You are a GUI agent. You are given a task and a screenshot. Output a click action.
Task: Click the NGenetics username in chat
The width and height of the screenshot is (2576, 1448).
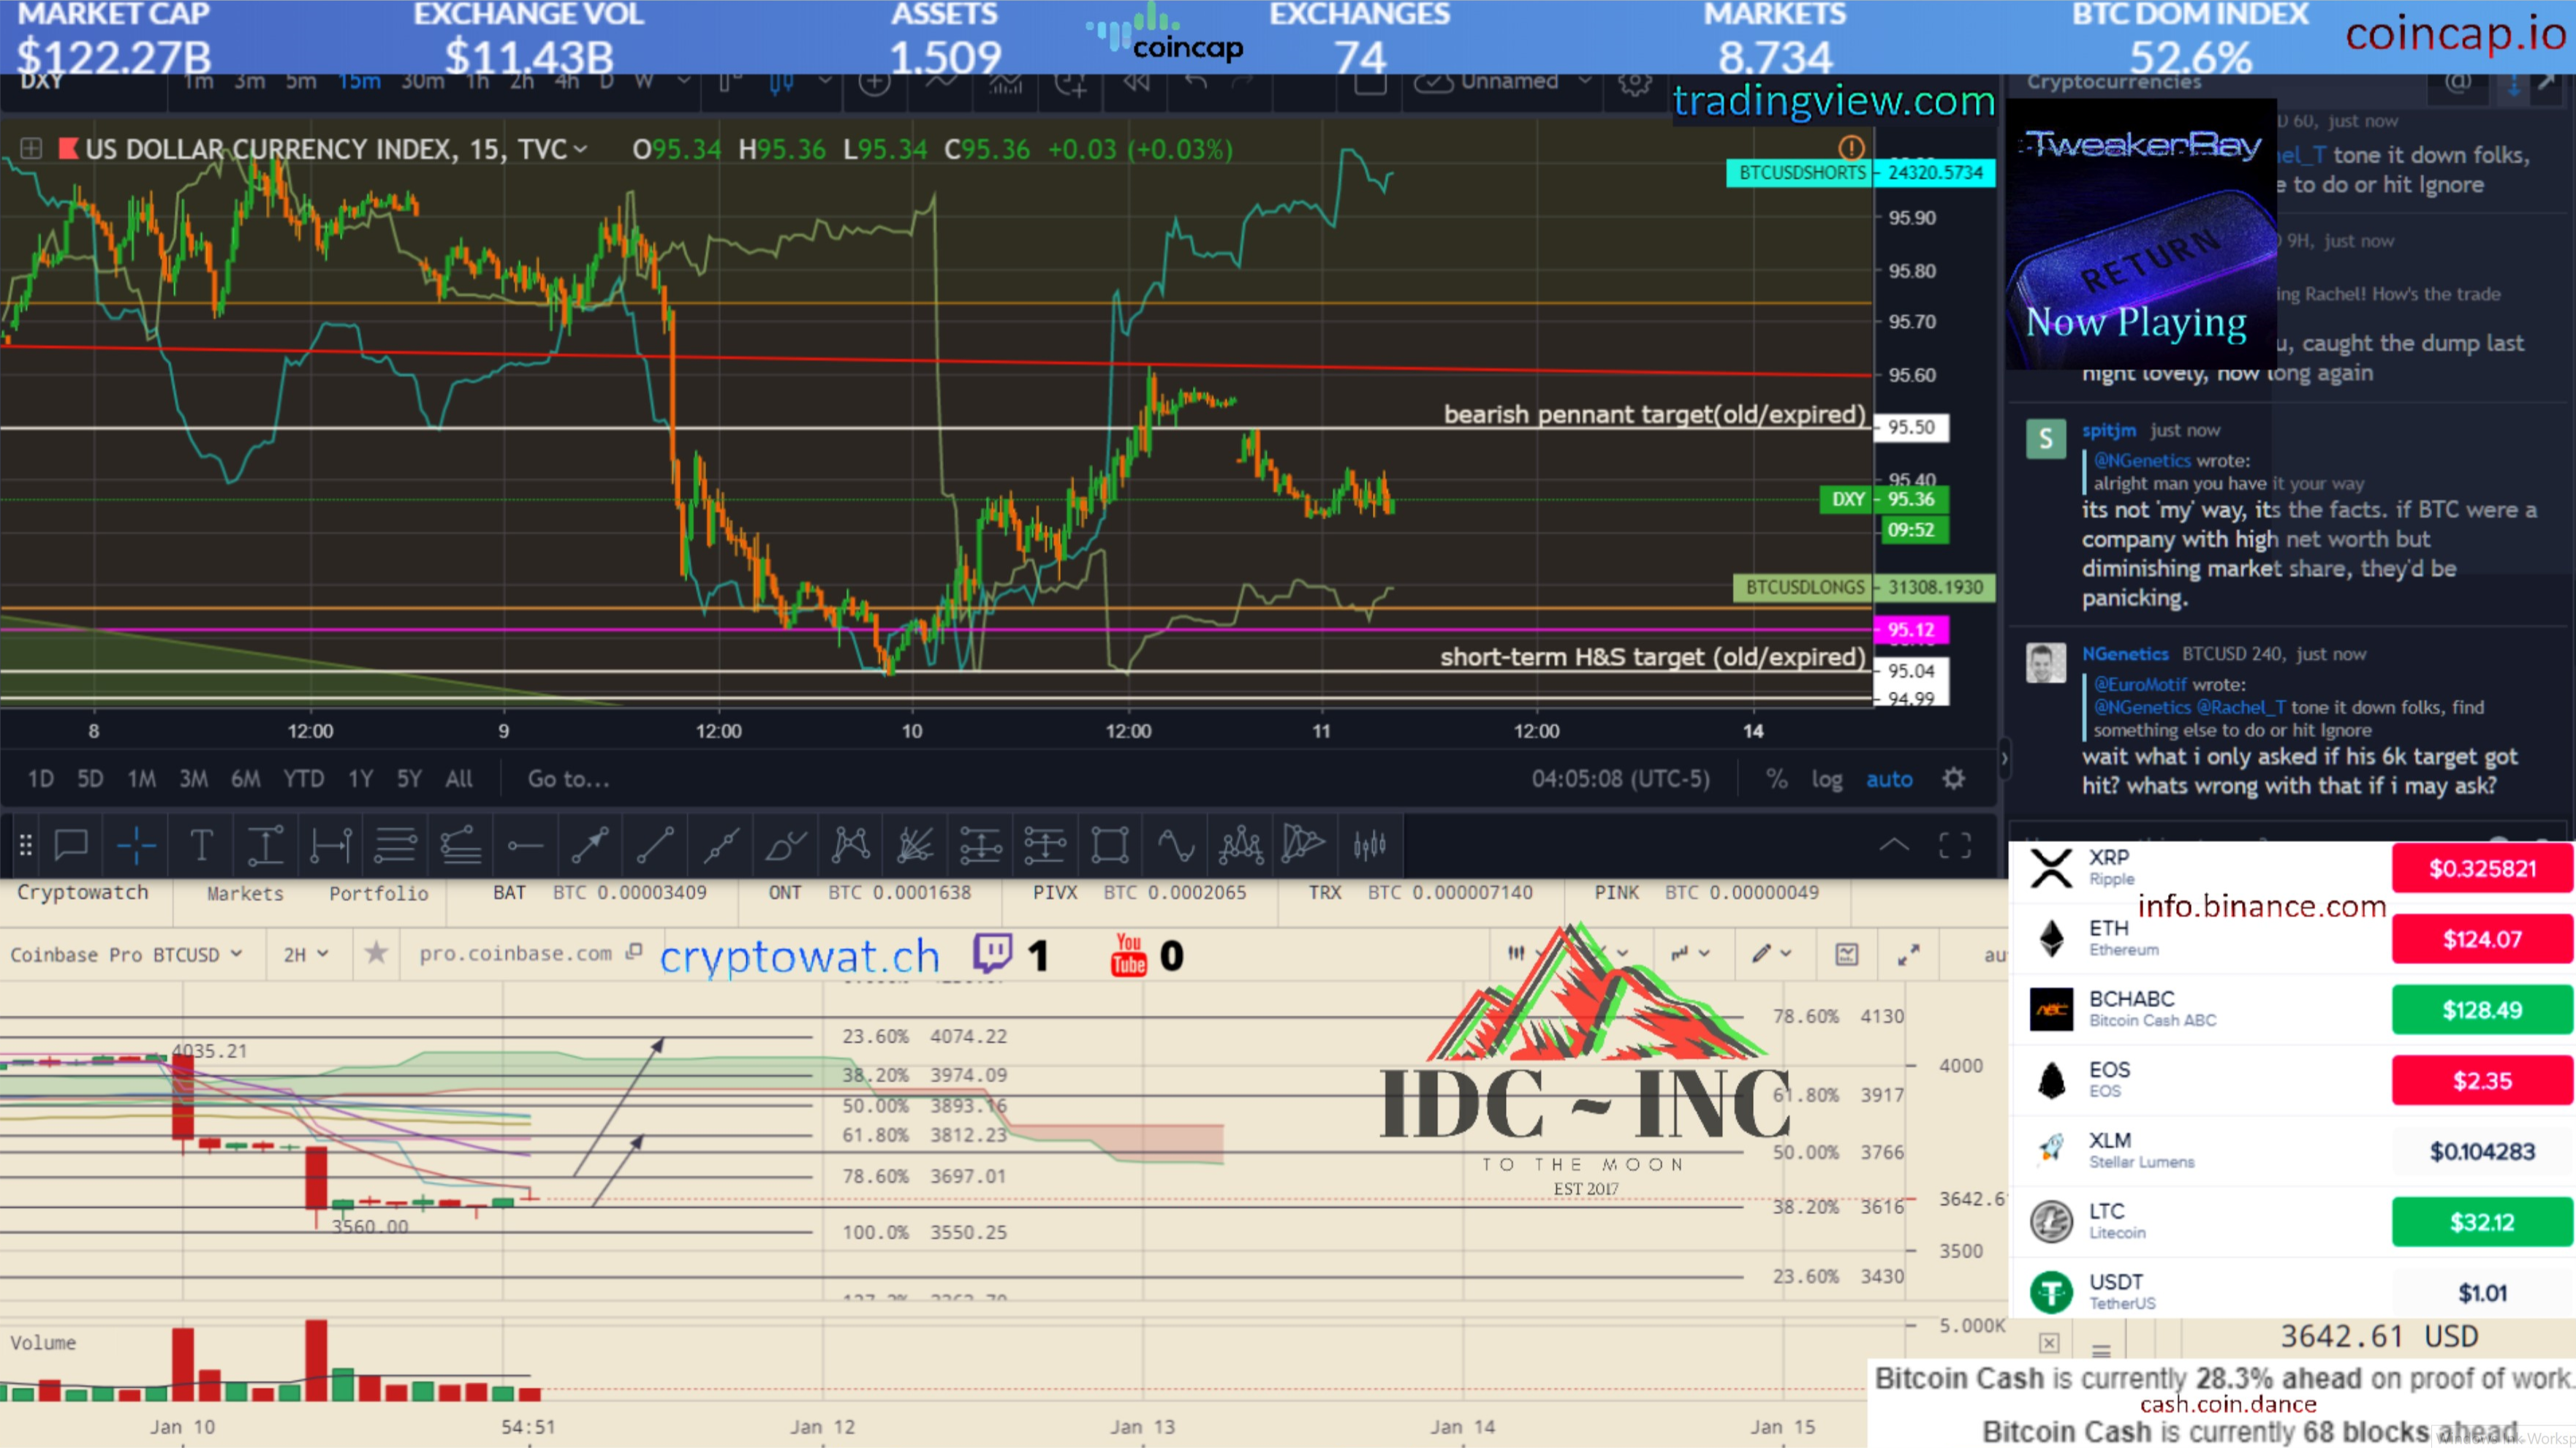[x=2125, y=654]
